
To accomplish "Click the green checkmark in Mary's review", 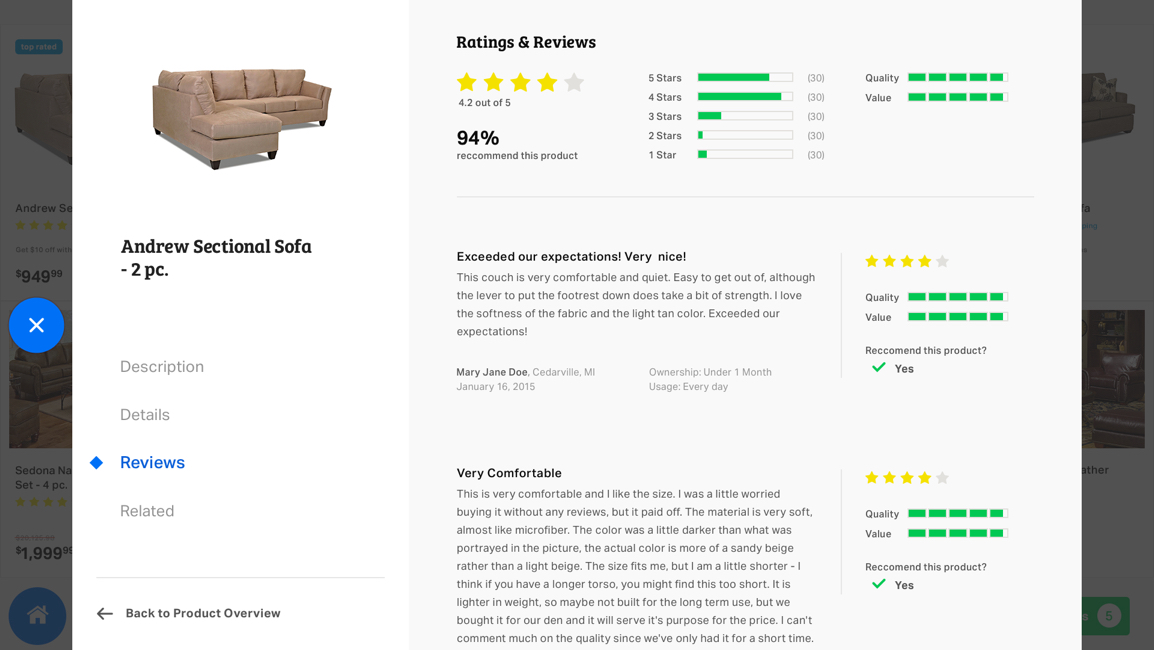I will [x=879, y=368].
